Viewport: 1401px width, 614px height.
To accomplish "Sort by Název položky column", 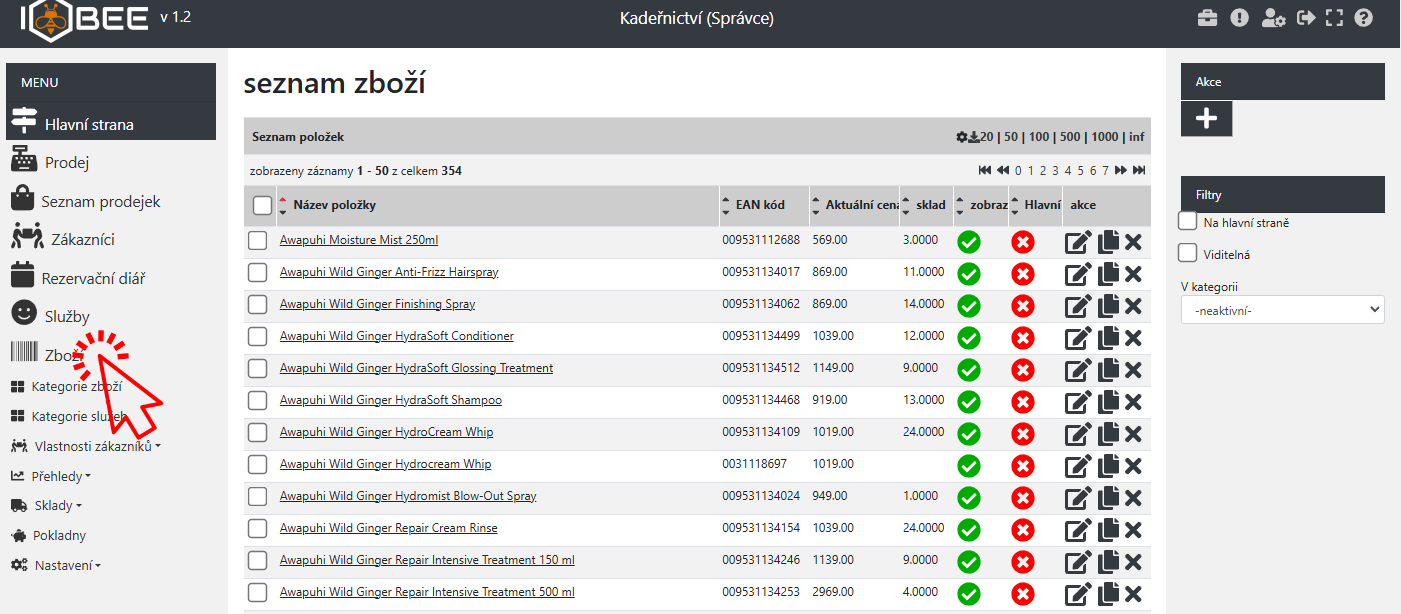I will click(x=334, y=205).
